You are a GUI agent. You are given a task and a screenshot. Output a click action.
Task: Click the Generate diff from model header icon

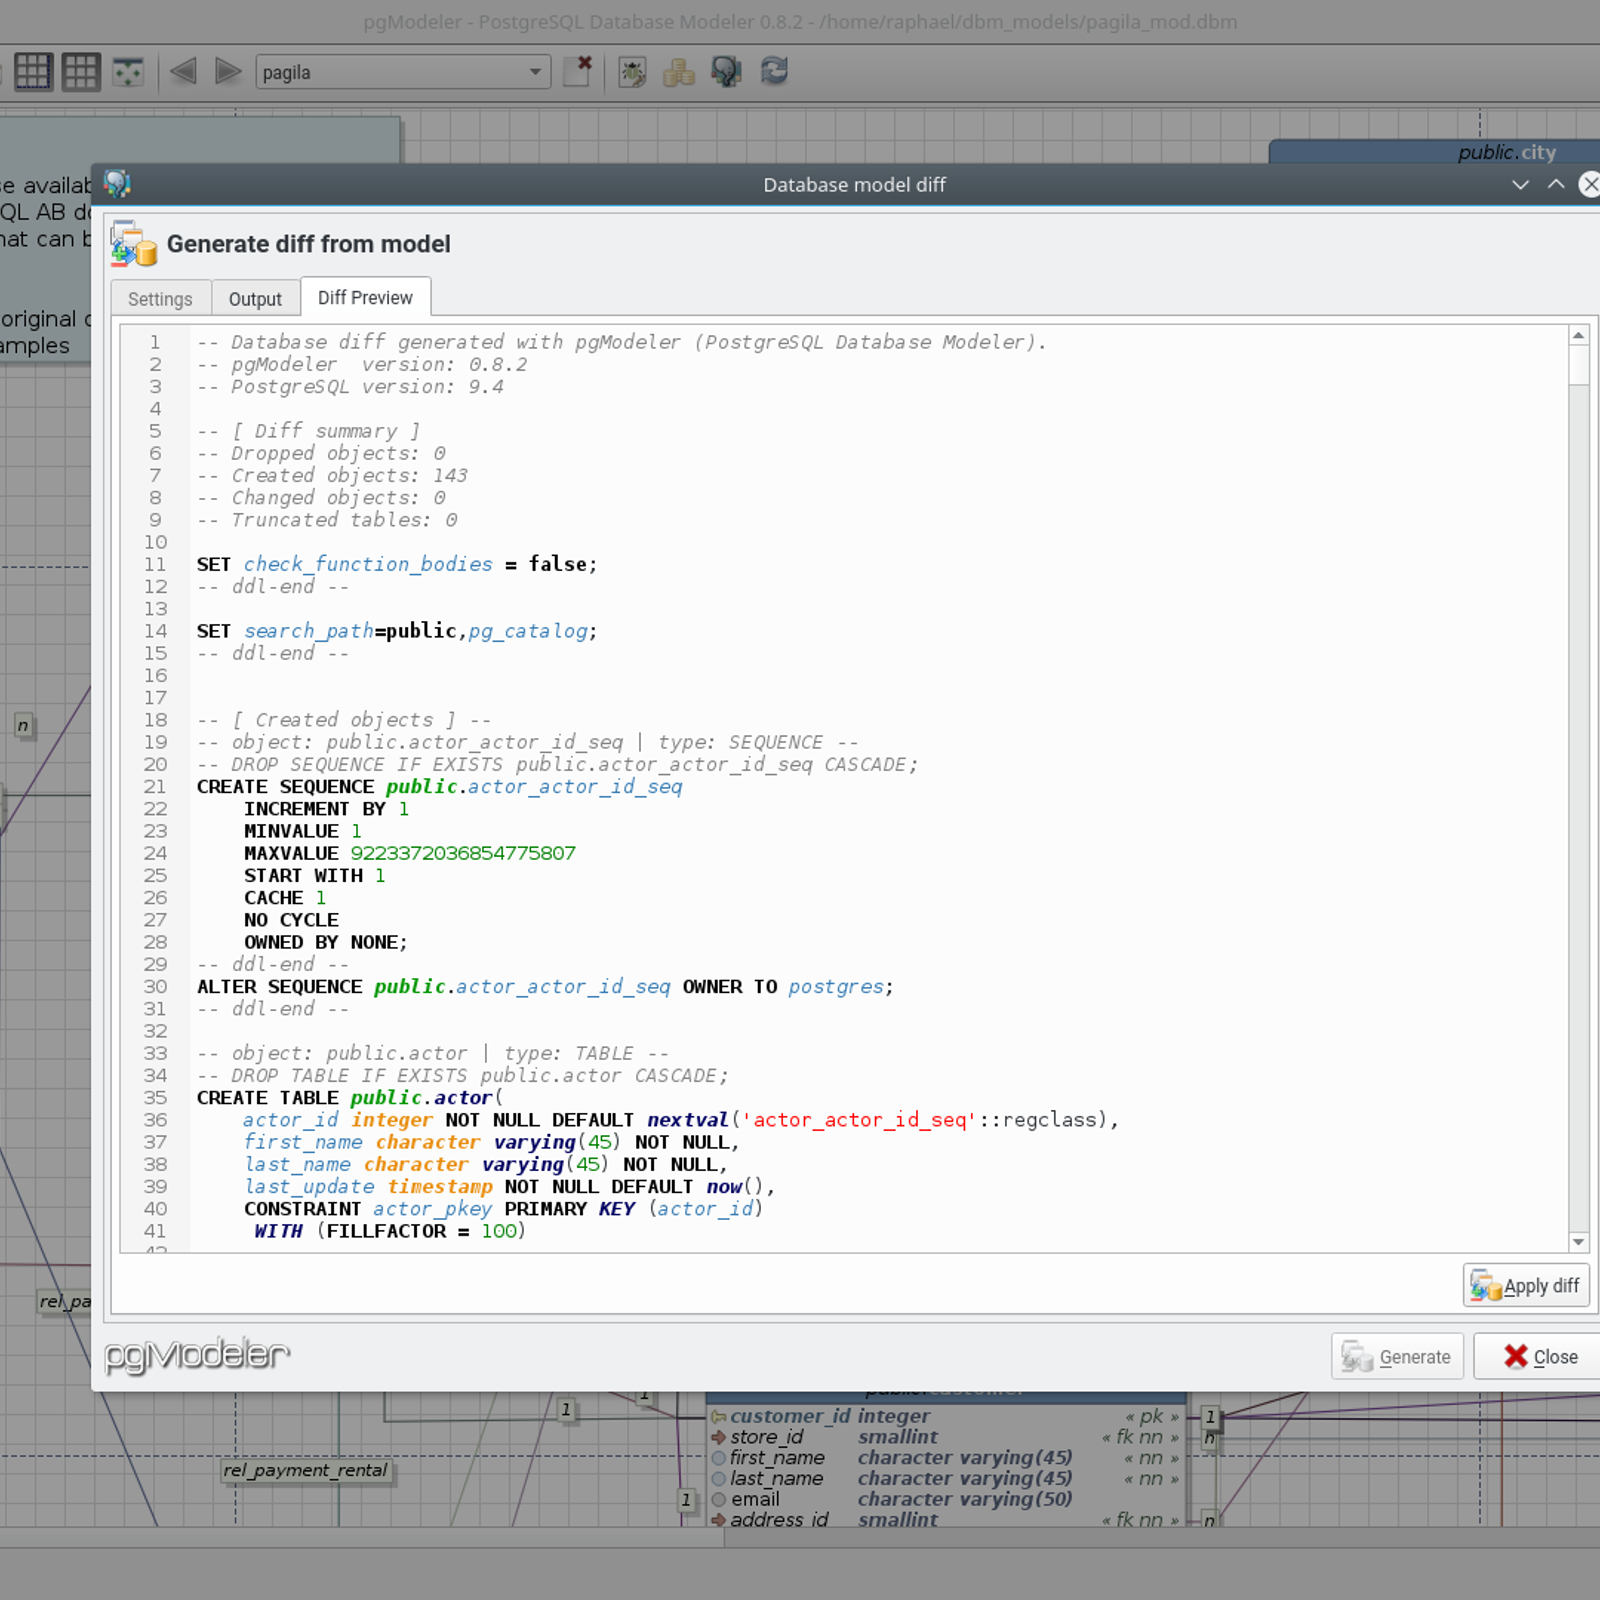tap(134, 244)
